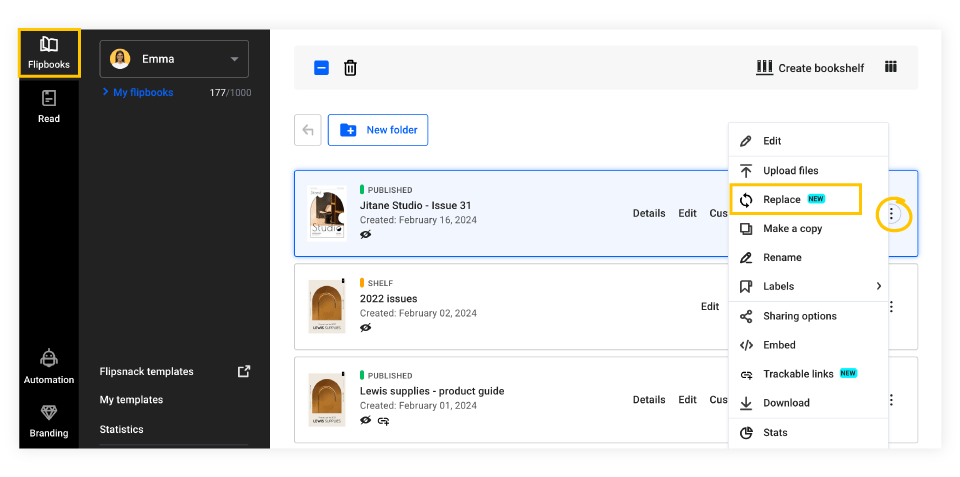This screenshot has width=960, height=477.
Task: Open Statistics in the sidebar
Action: 121,429
